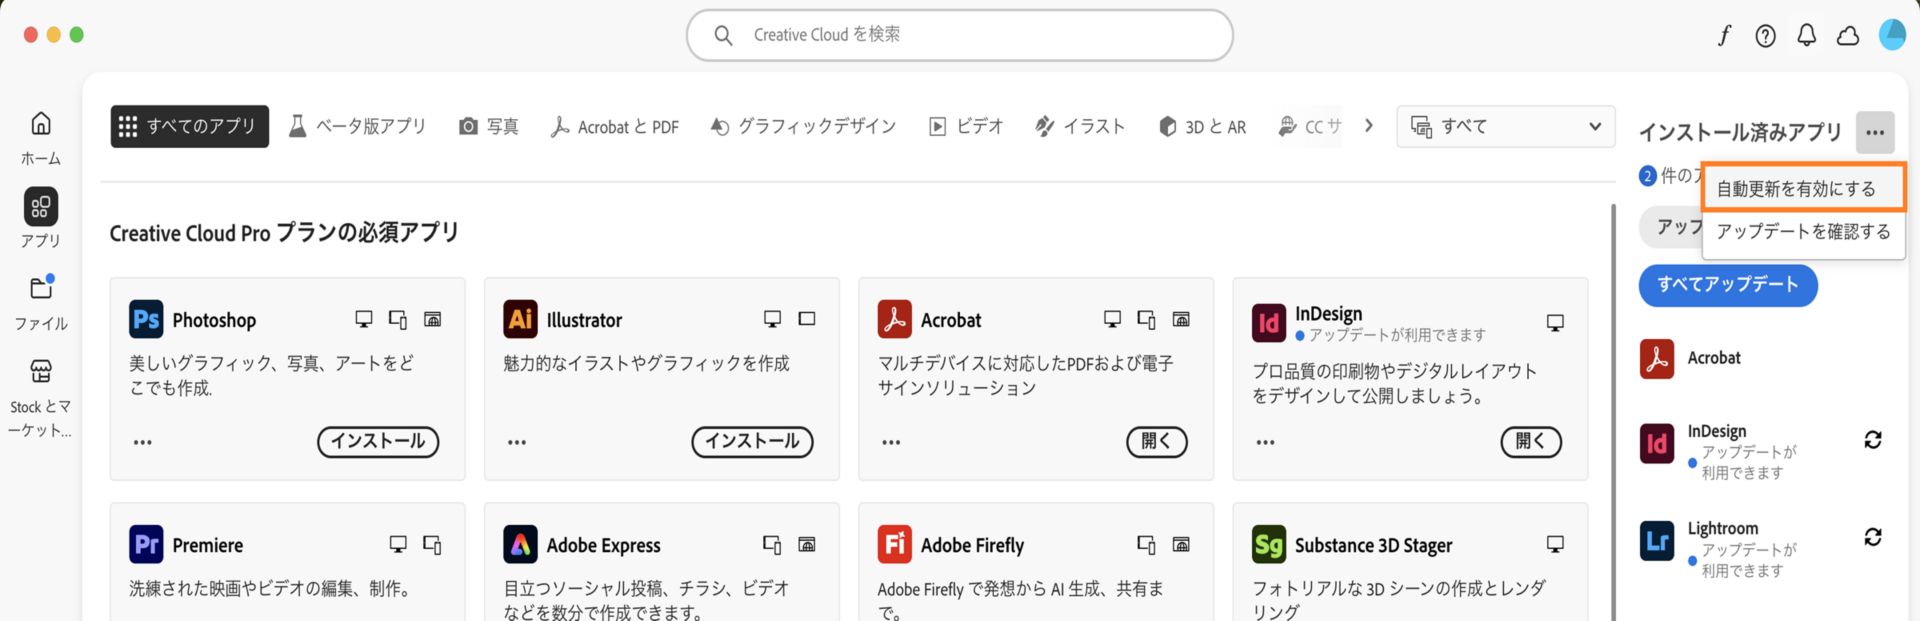Image resolution: width=1920 pixels, height=621 pixels.
Task: Click the Photoshop desktop platform icon
Action: 364,319
